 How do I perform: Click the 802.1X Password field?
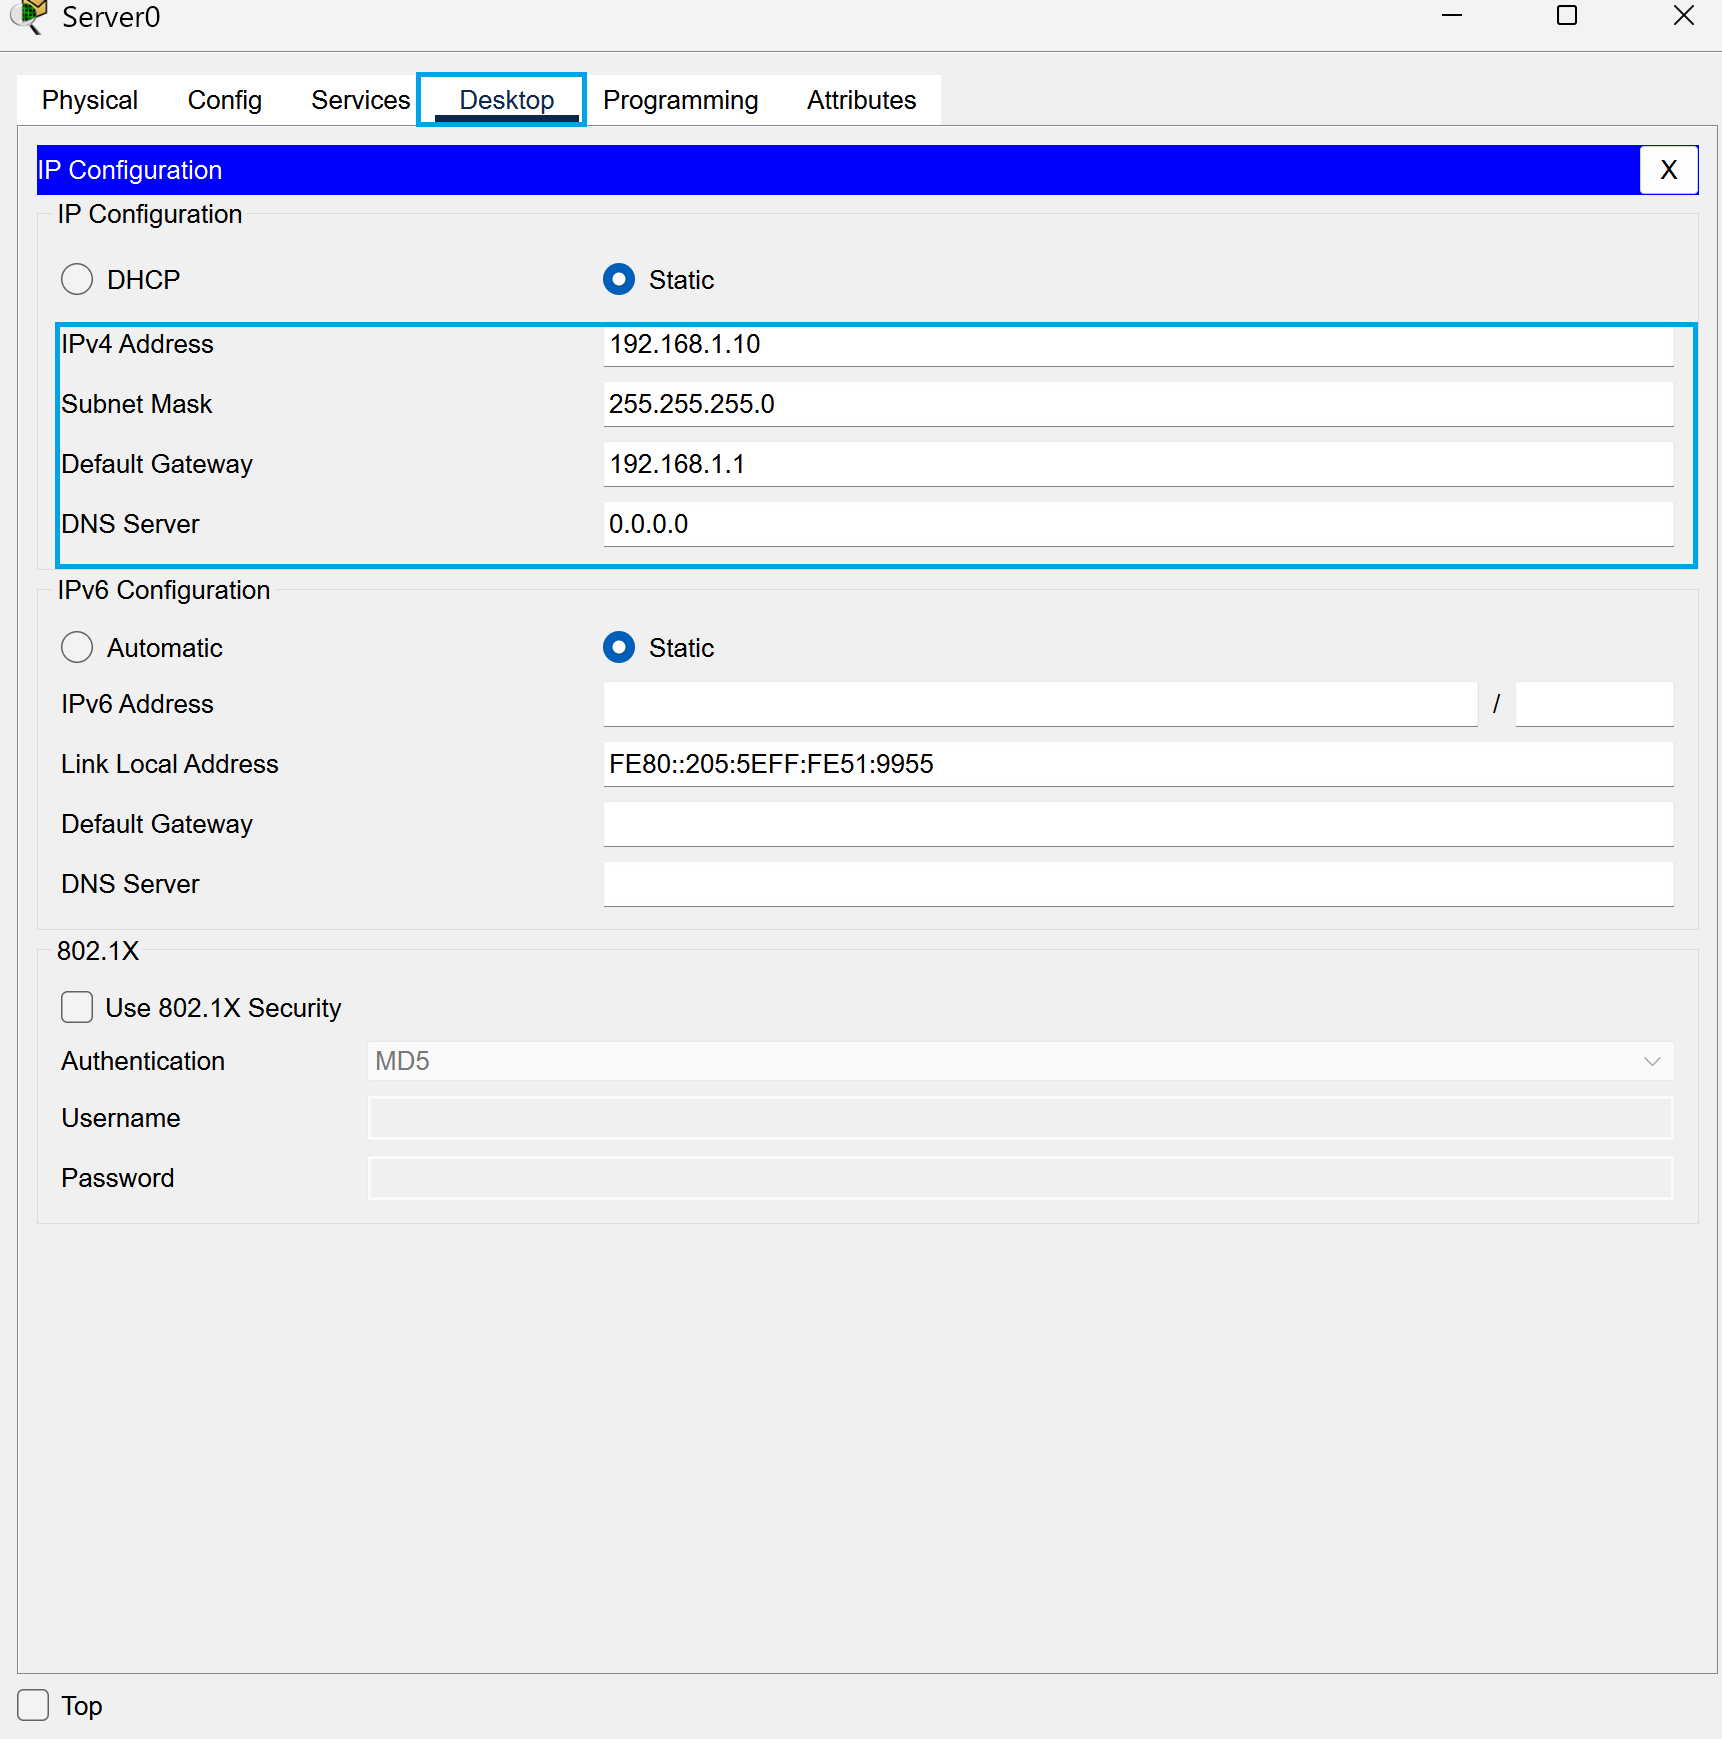(1020, 1178)
